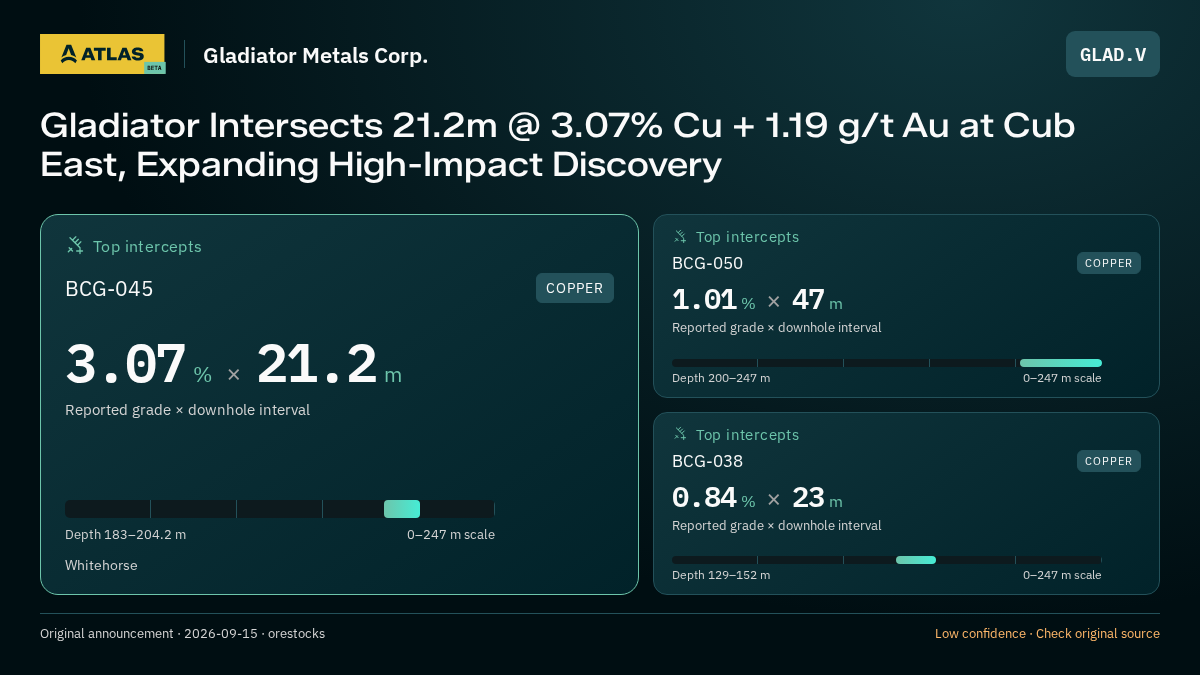
Task: Click 'Depth 200–247 m' label
Action: (721, 378)
